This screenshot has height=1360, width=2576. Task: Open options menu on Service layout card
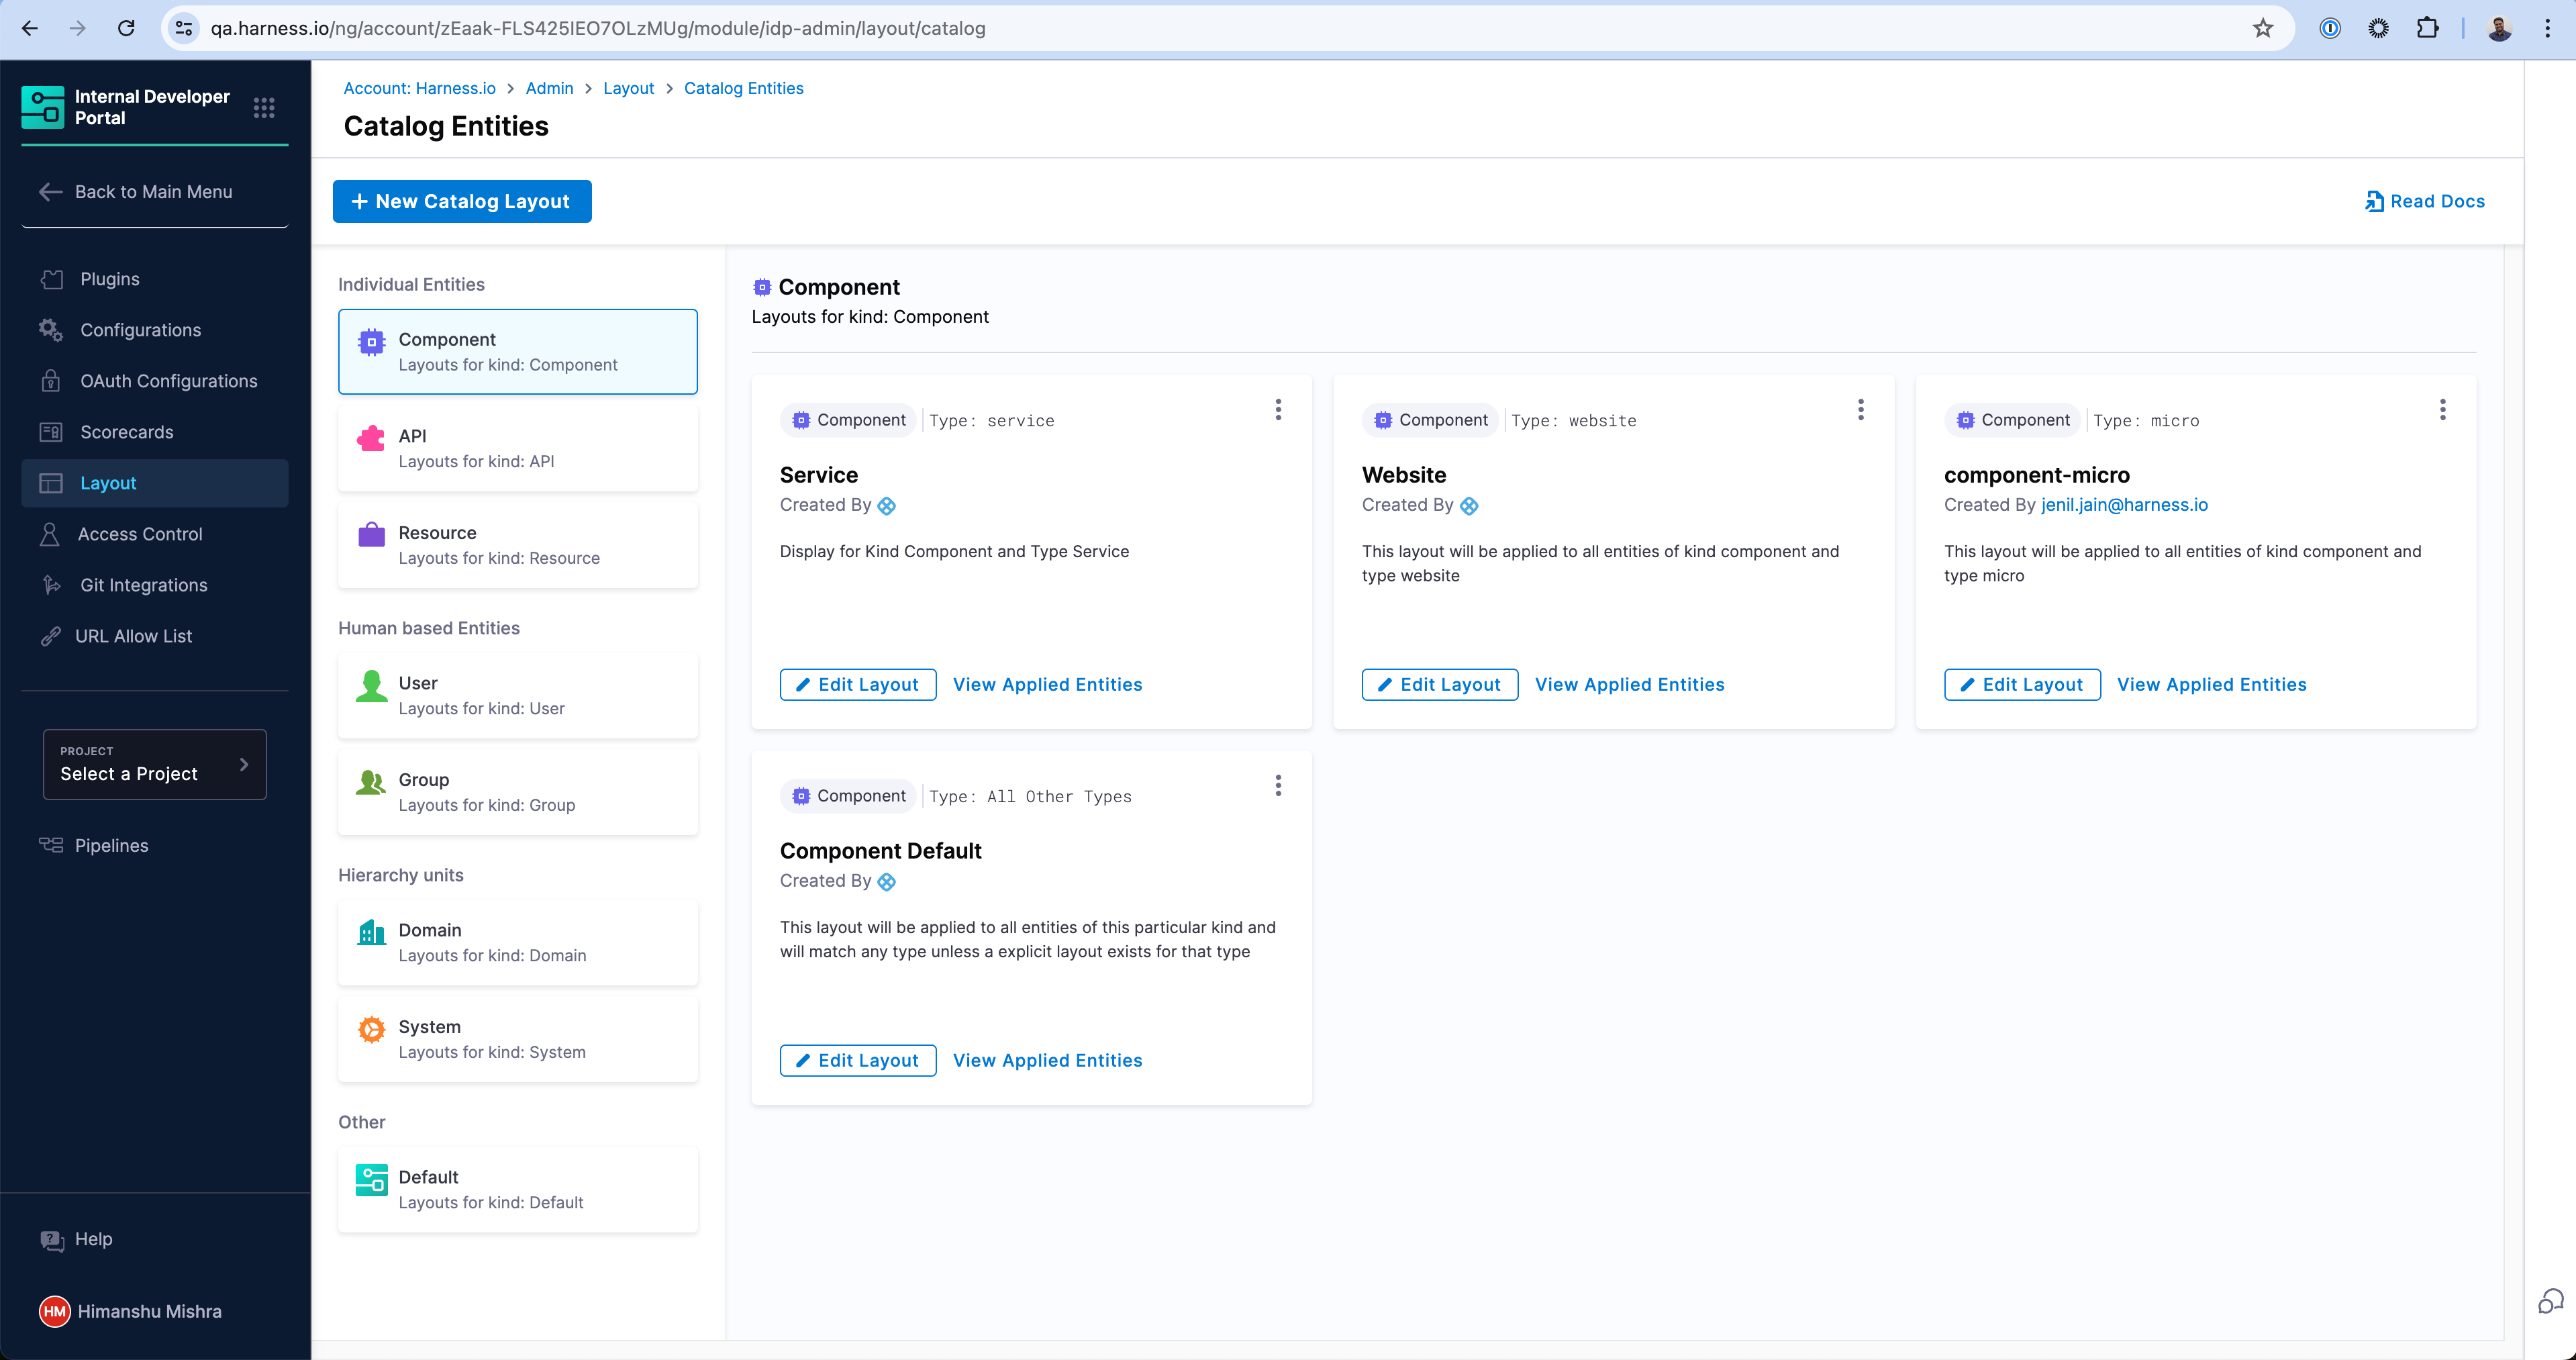click(1278, 409)
